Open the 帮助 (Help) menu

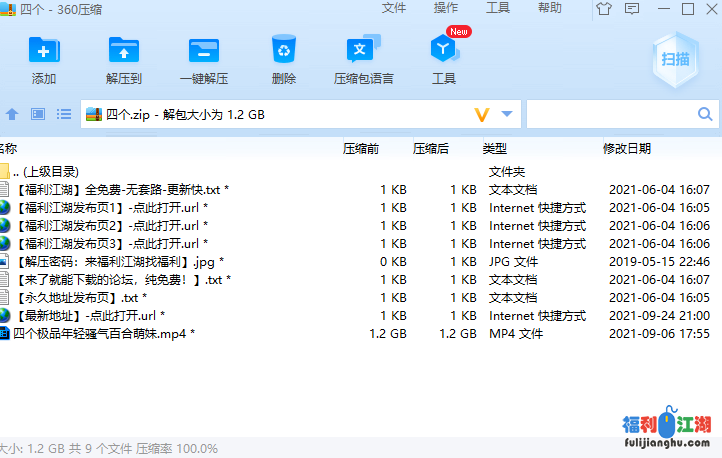(550, 8)
